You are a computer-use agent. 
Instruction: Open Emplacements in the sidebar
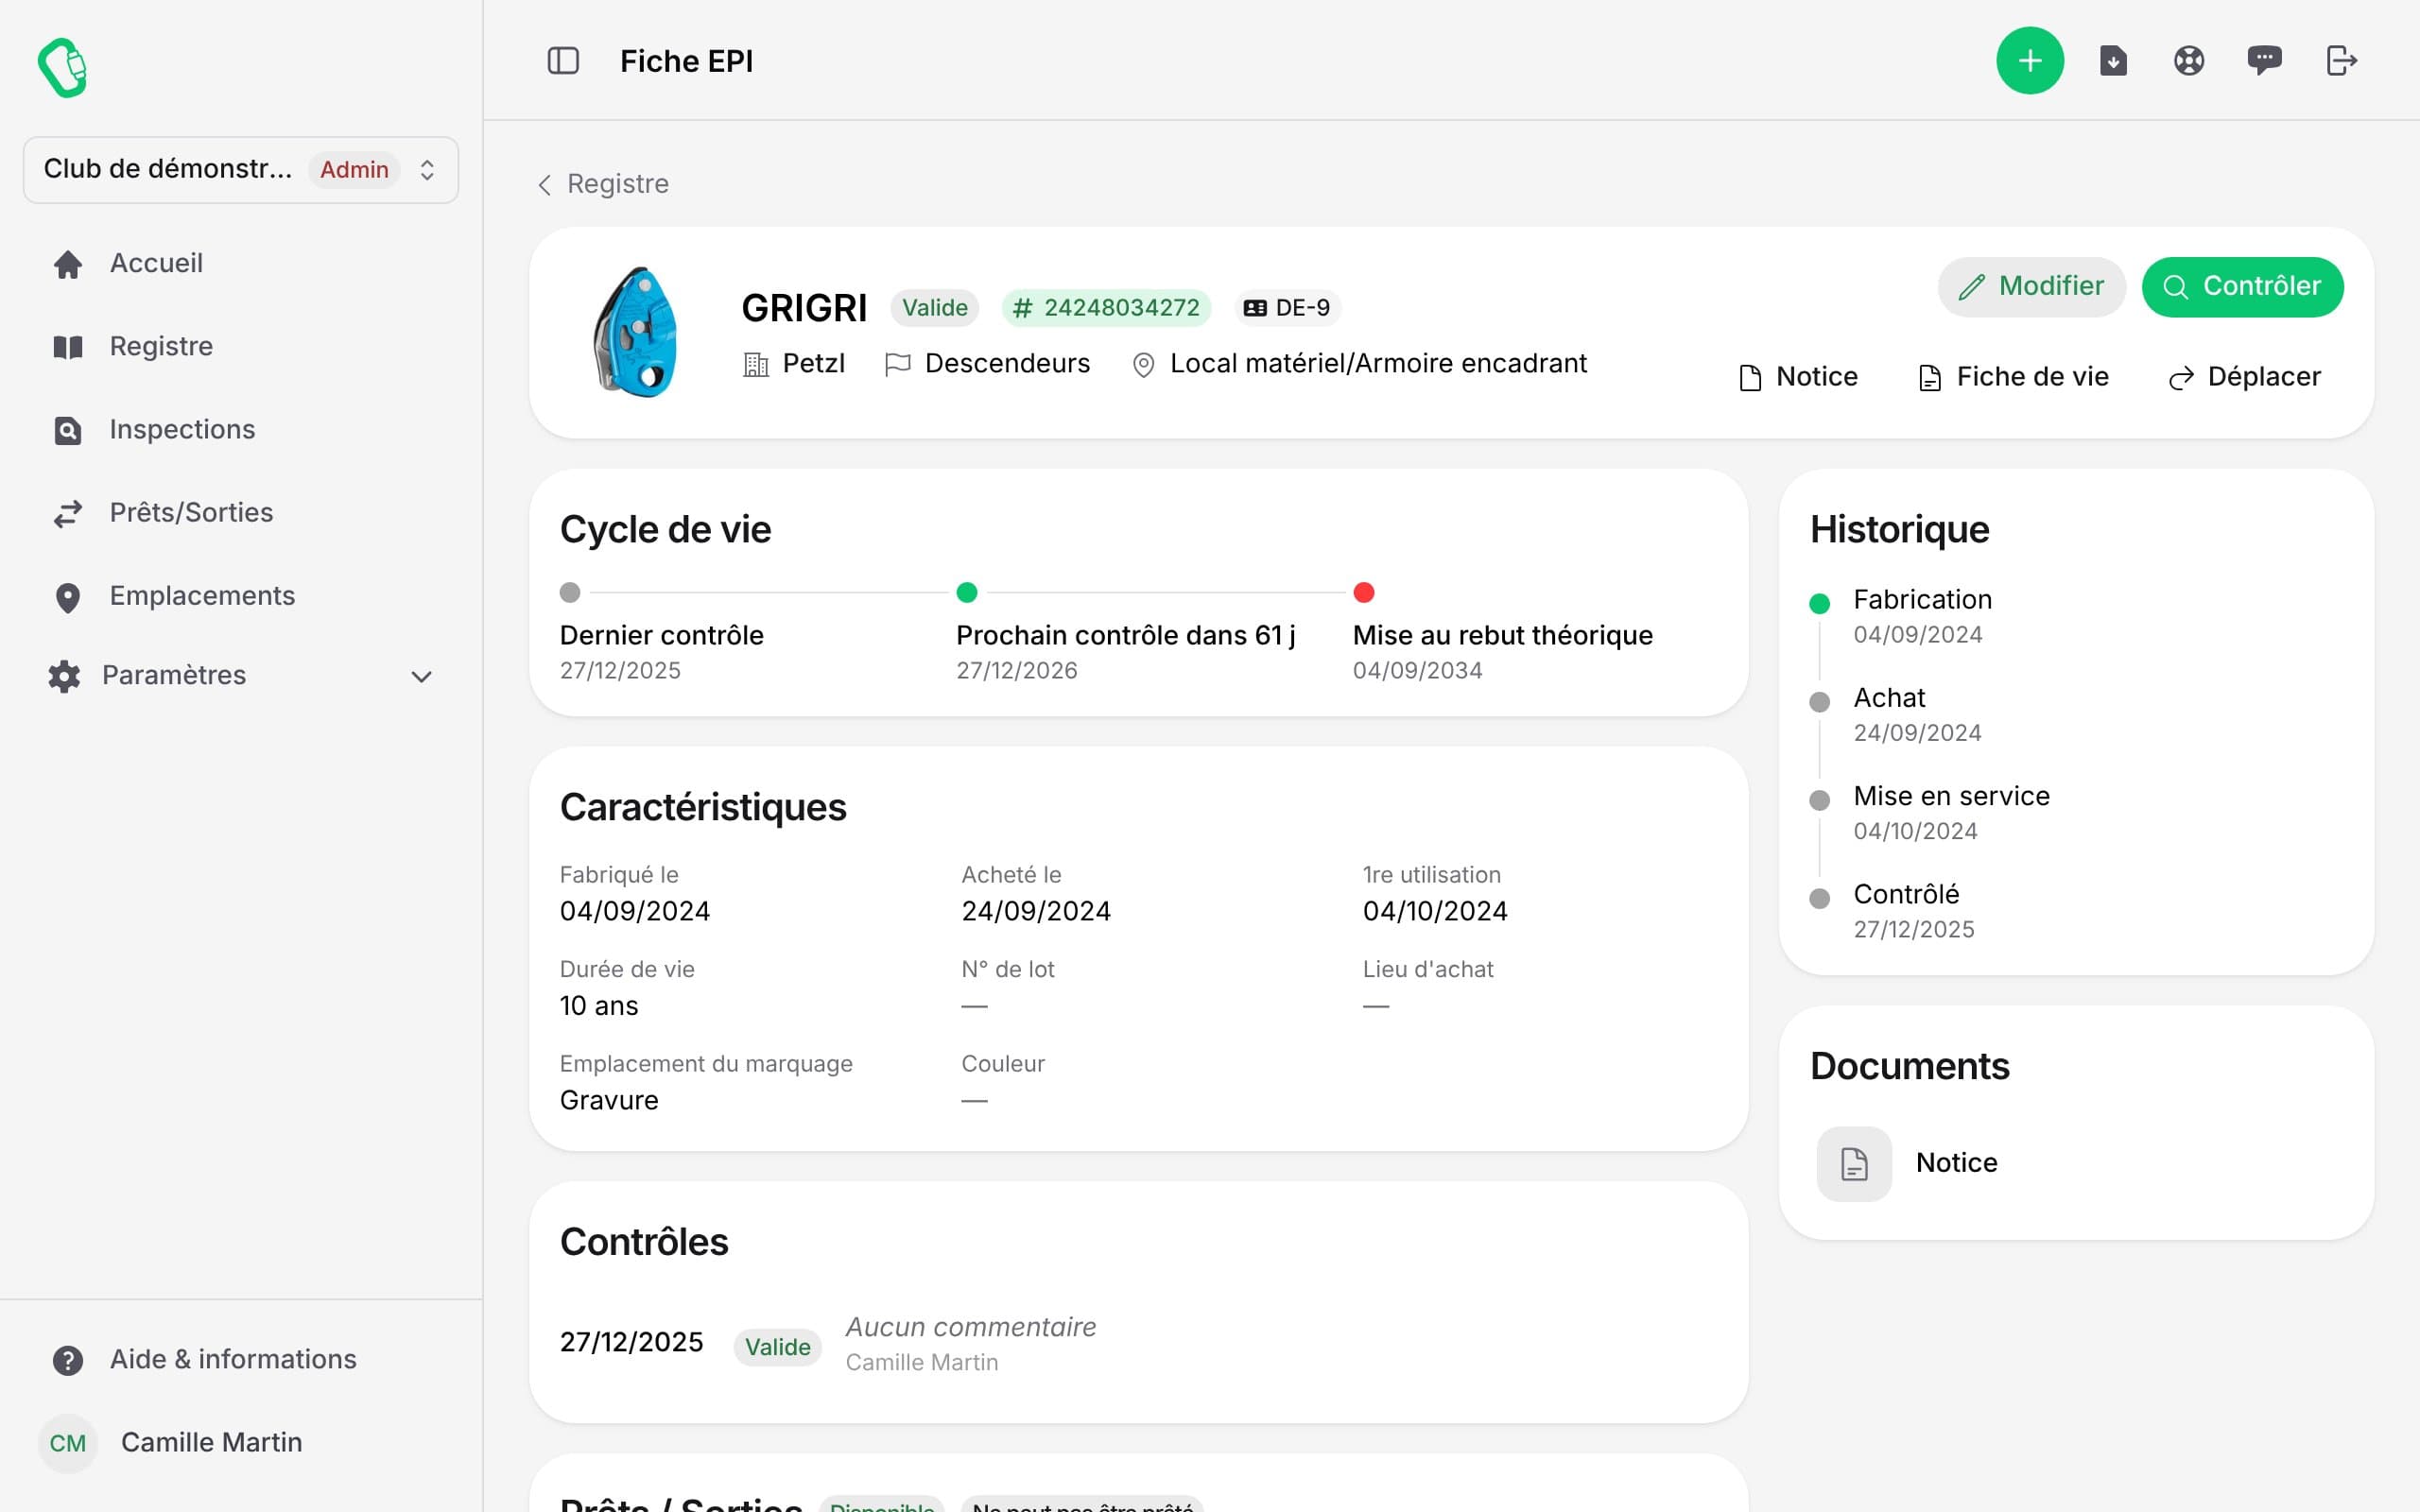(240, 596)
